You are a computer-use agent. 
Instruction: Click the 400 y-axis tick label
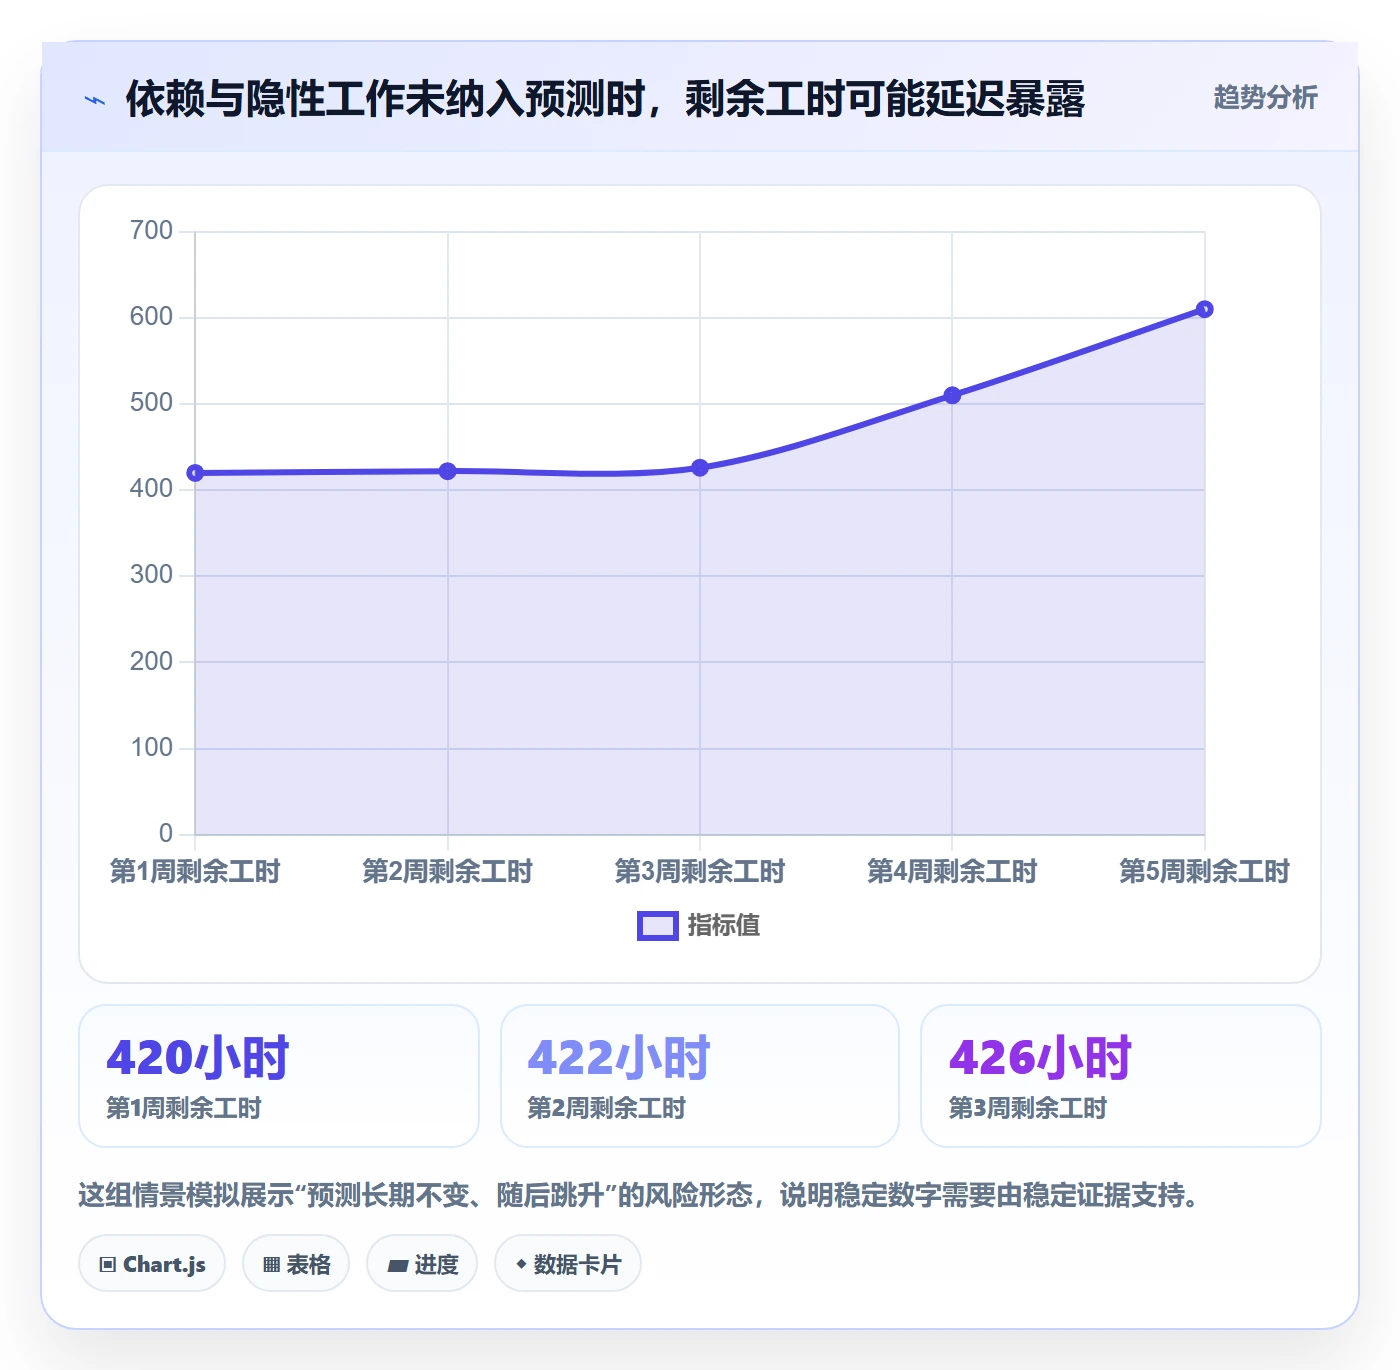151,489
